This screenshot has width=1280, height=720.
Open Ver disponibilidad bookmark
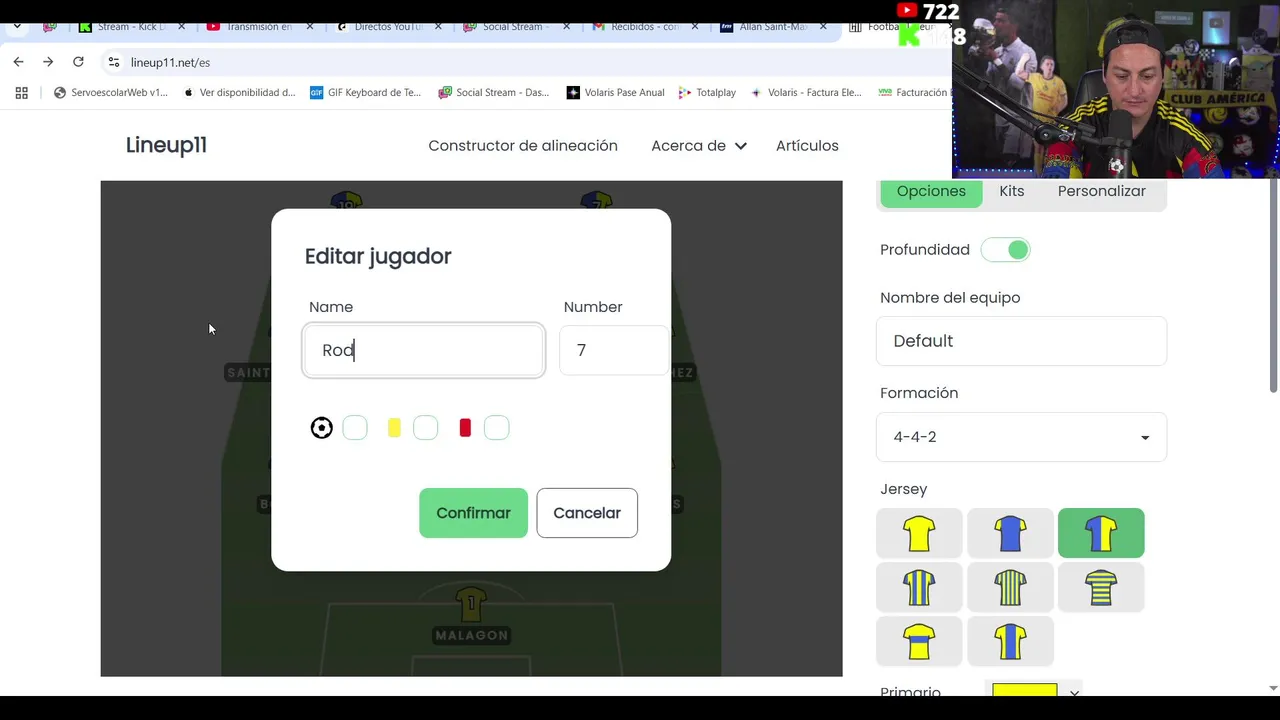239,92
